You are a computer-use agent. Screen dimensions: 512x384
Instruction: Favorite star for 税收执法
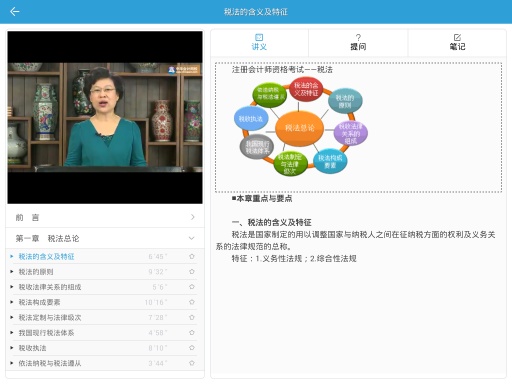coord(192,348)
